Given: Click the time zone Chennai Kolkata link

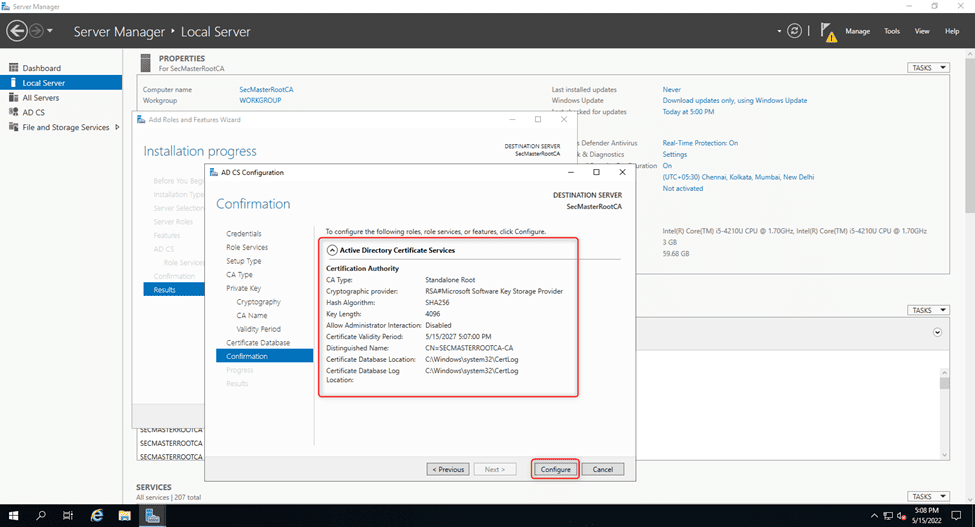Looking at the screenshot, I should [x=738, y=177].
